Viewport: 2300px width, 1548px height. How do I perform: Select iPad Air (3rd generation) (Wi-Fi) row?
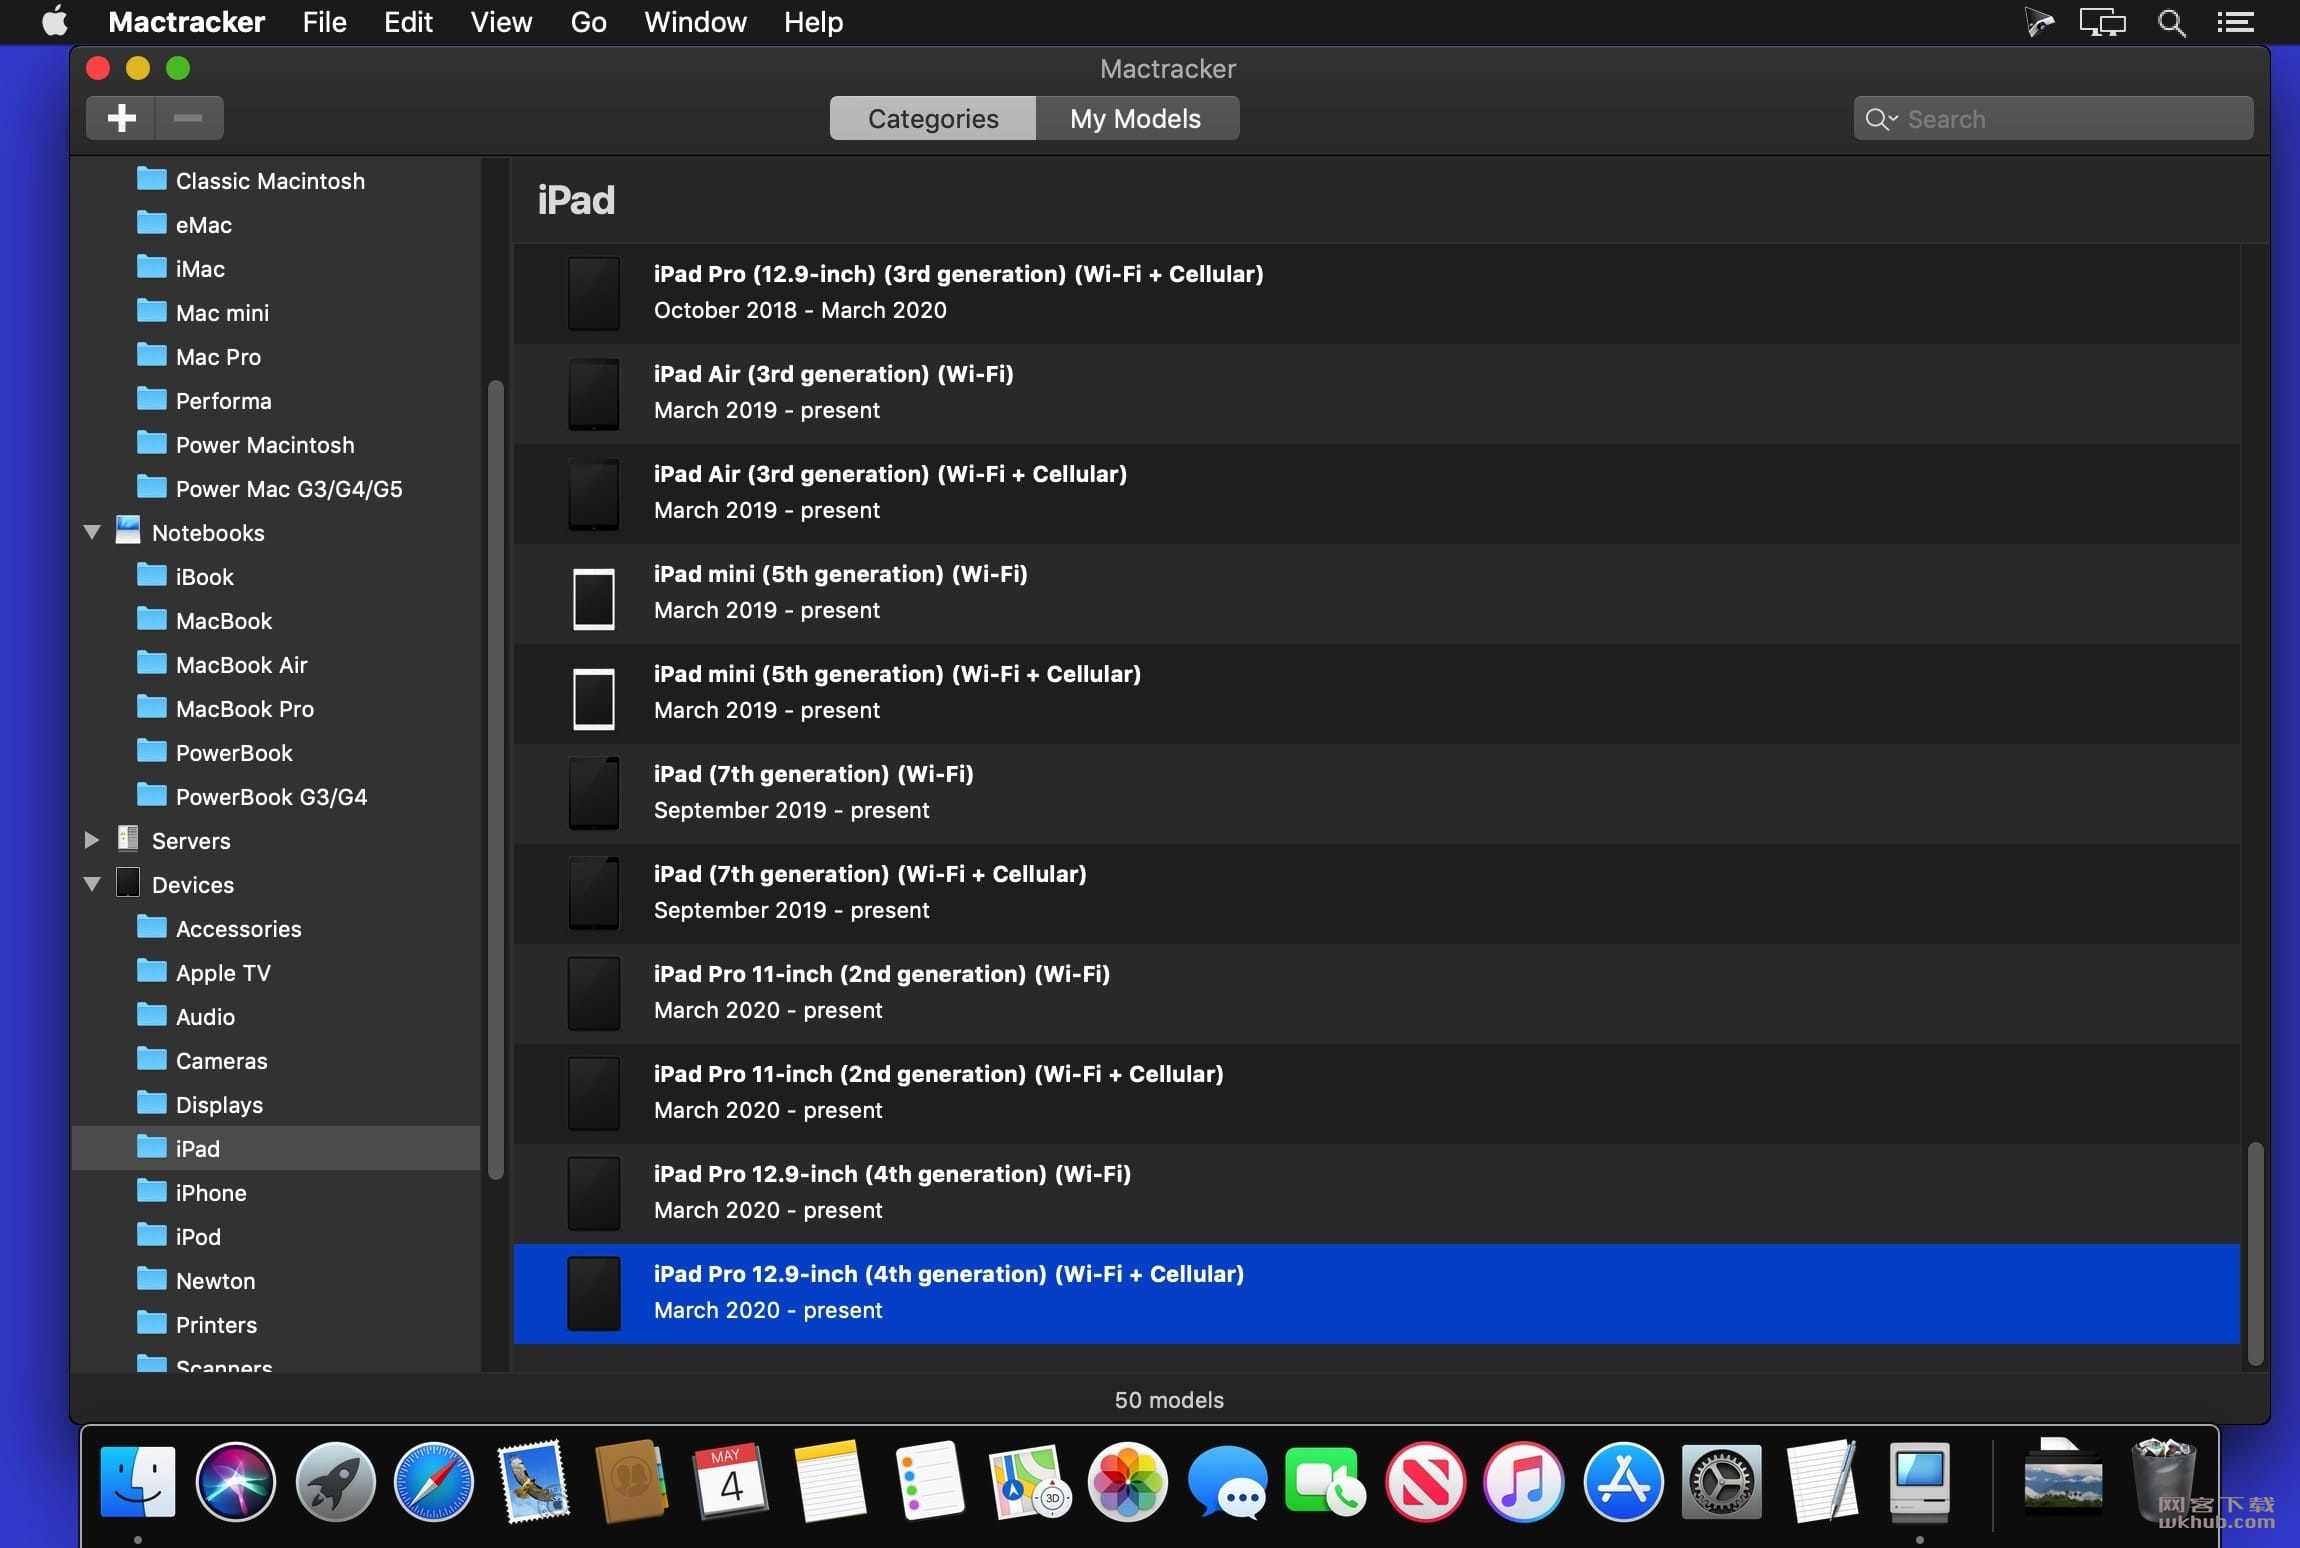tap(1377, 394)
